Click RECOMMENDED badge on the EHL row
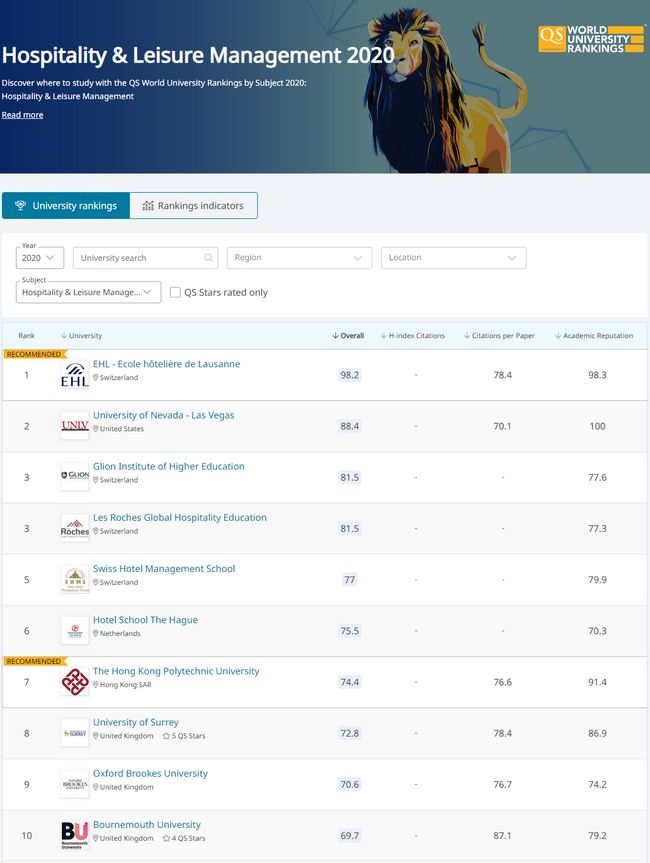The height and width of the screenshot is (863, 650). (x=35, y=354)
